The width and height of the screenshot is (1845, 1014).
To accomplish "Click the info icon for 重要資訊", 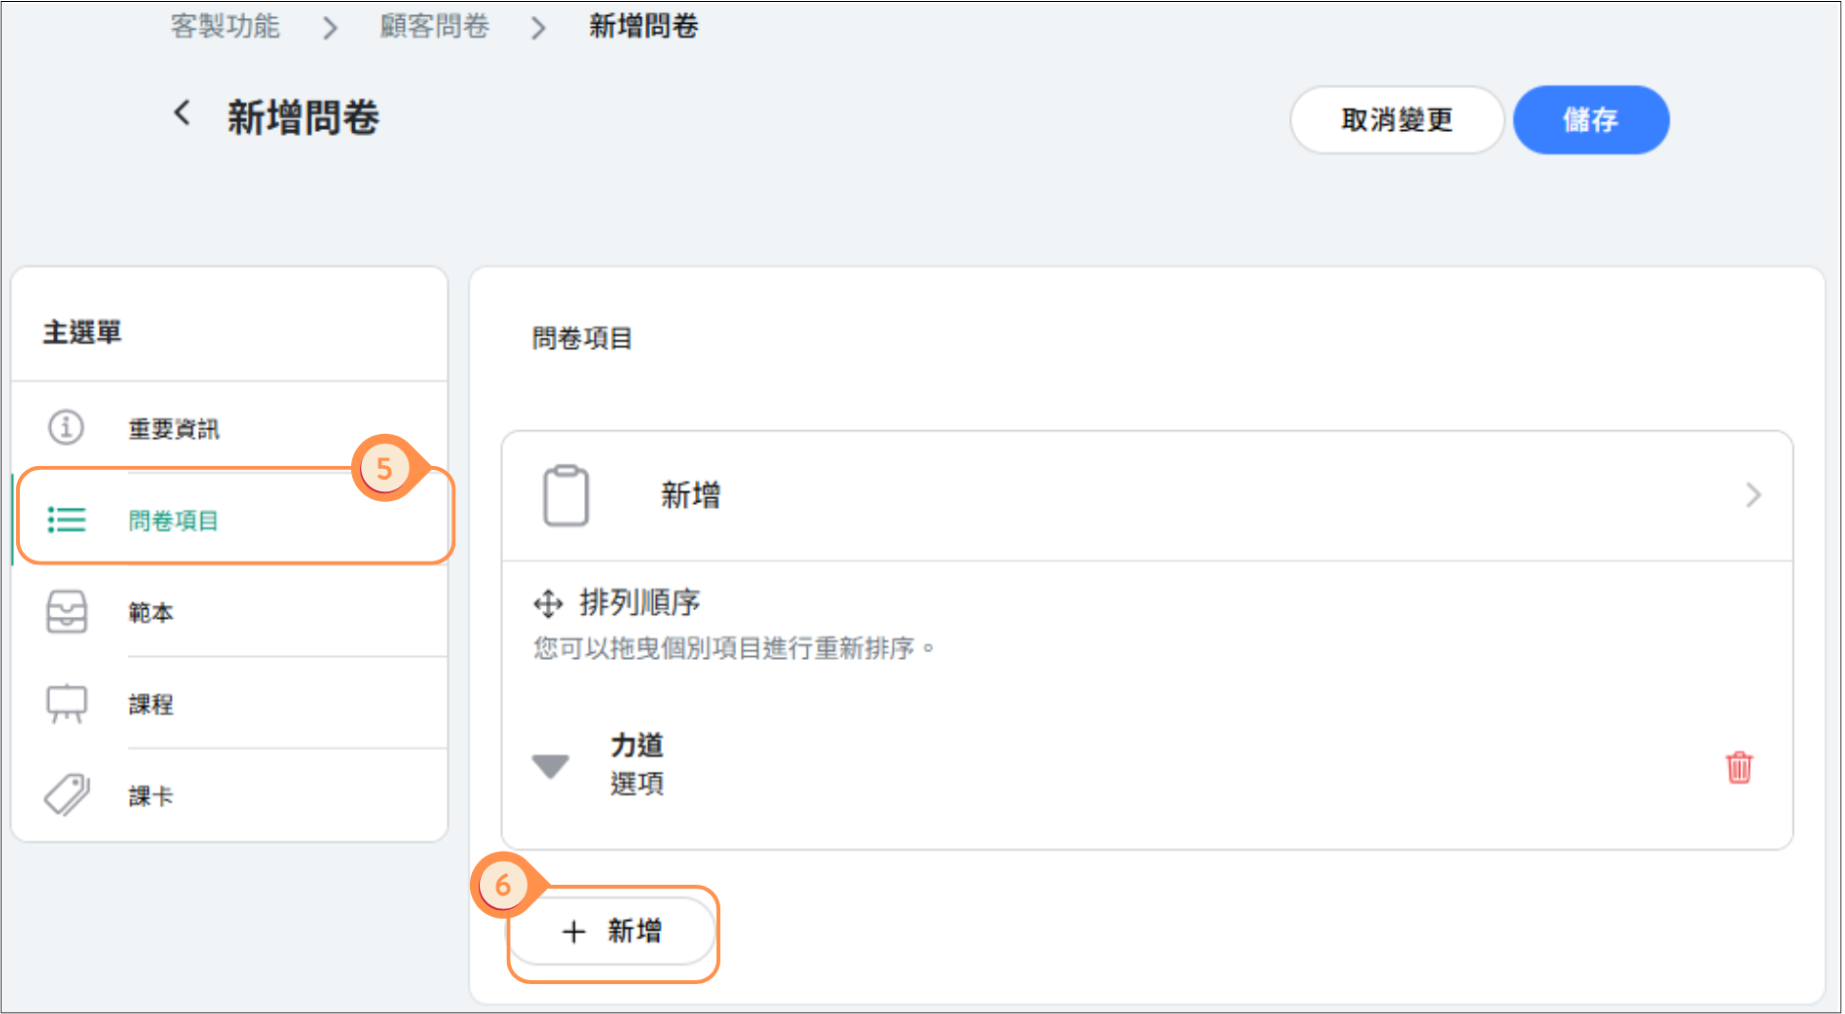I will point(66,427).
